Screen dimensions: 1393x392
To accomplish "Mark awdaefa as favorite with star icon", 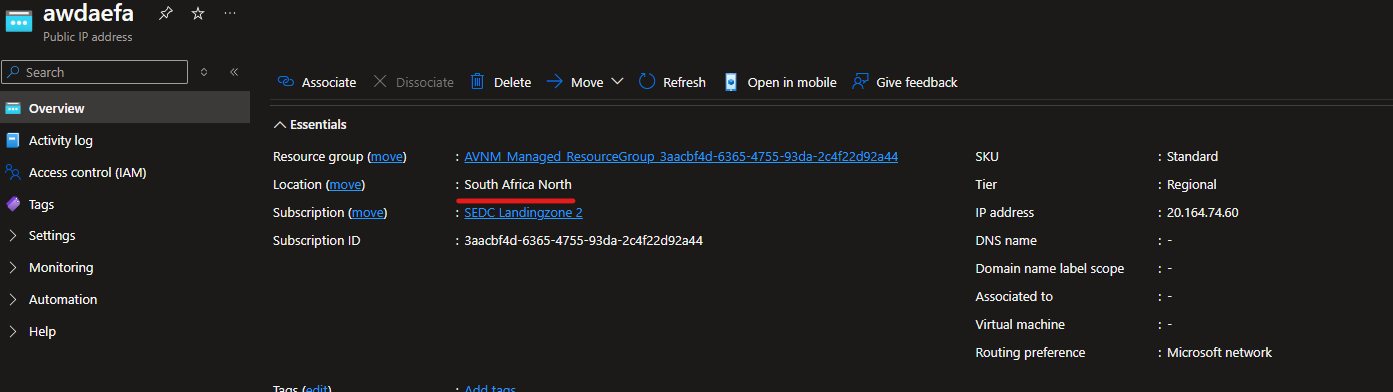I will (198, 13).
